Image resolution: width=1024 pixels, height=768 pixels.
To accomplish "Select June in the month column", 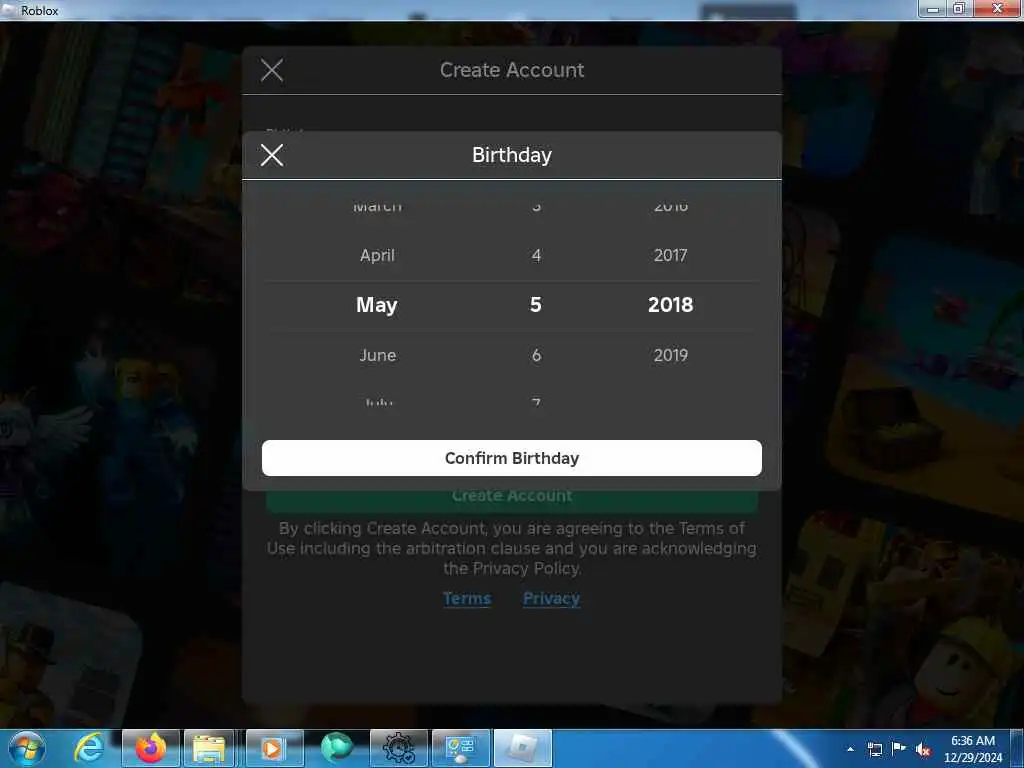I will click(377, 355).
